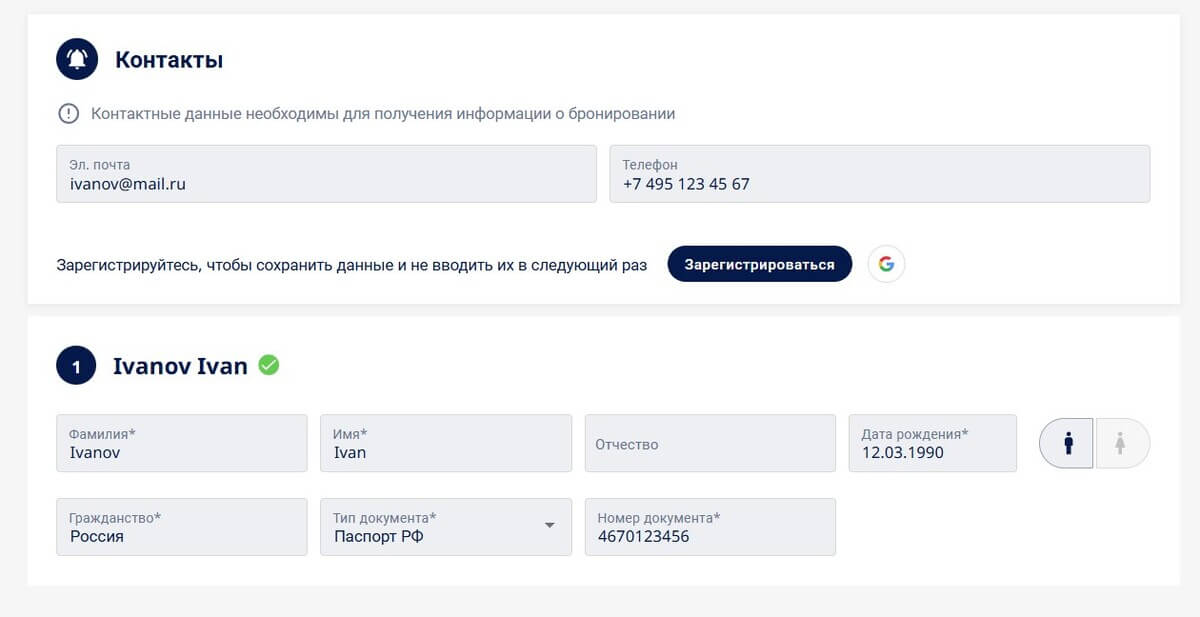The image size is (1200, 617).
Task: Click the Контакты section heading
Action: [x=169, y=60]
